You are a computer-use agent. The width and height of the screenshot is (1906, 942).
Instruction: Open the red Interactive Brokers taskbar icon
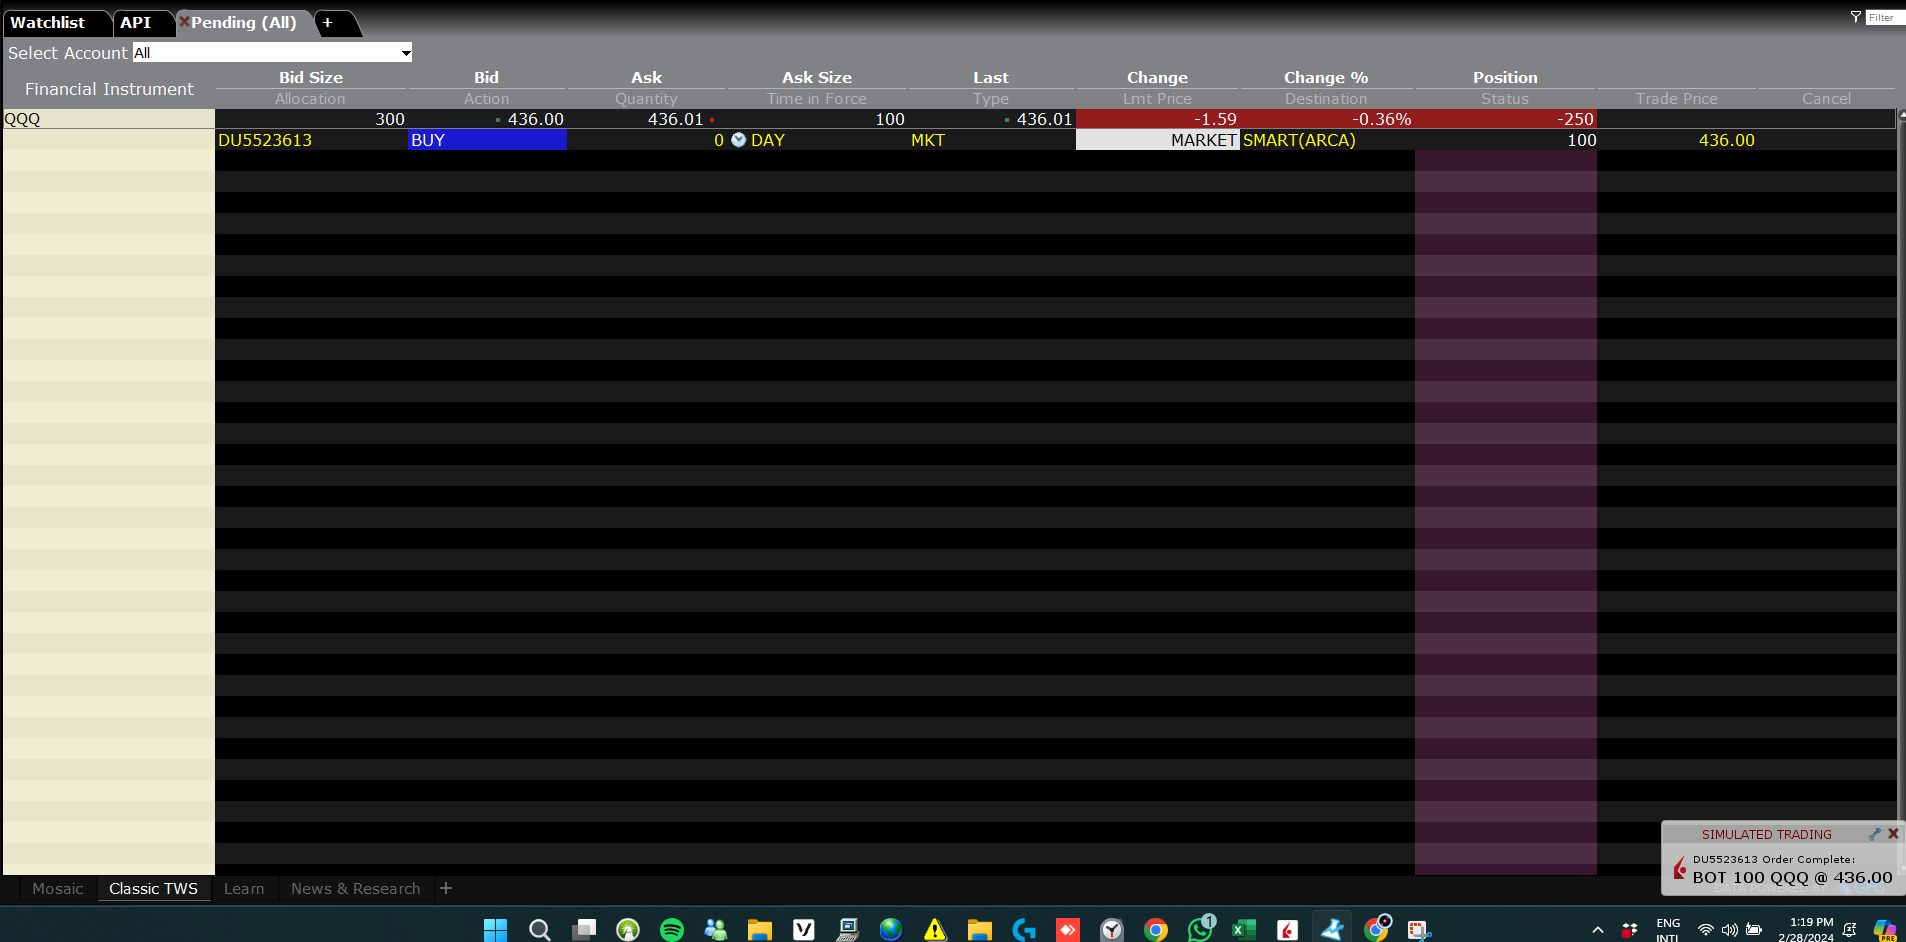1287,930
